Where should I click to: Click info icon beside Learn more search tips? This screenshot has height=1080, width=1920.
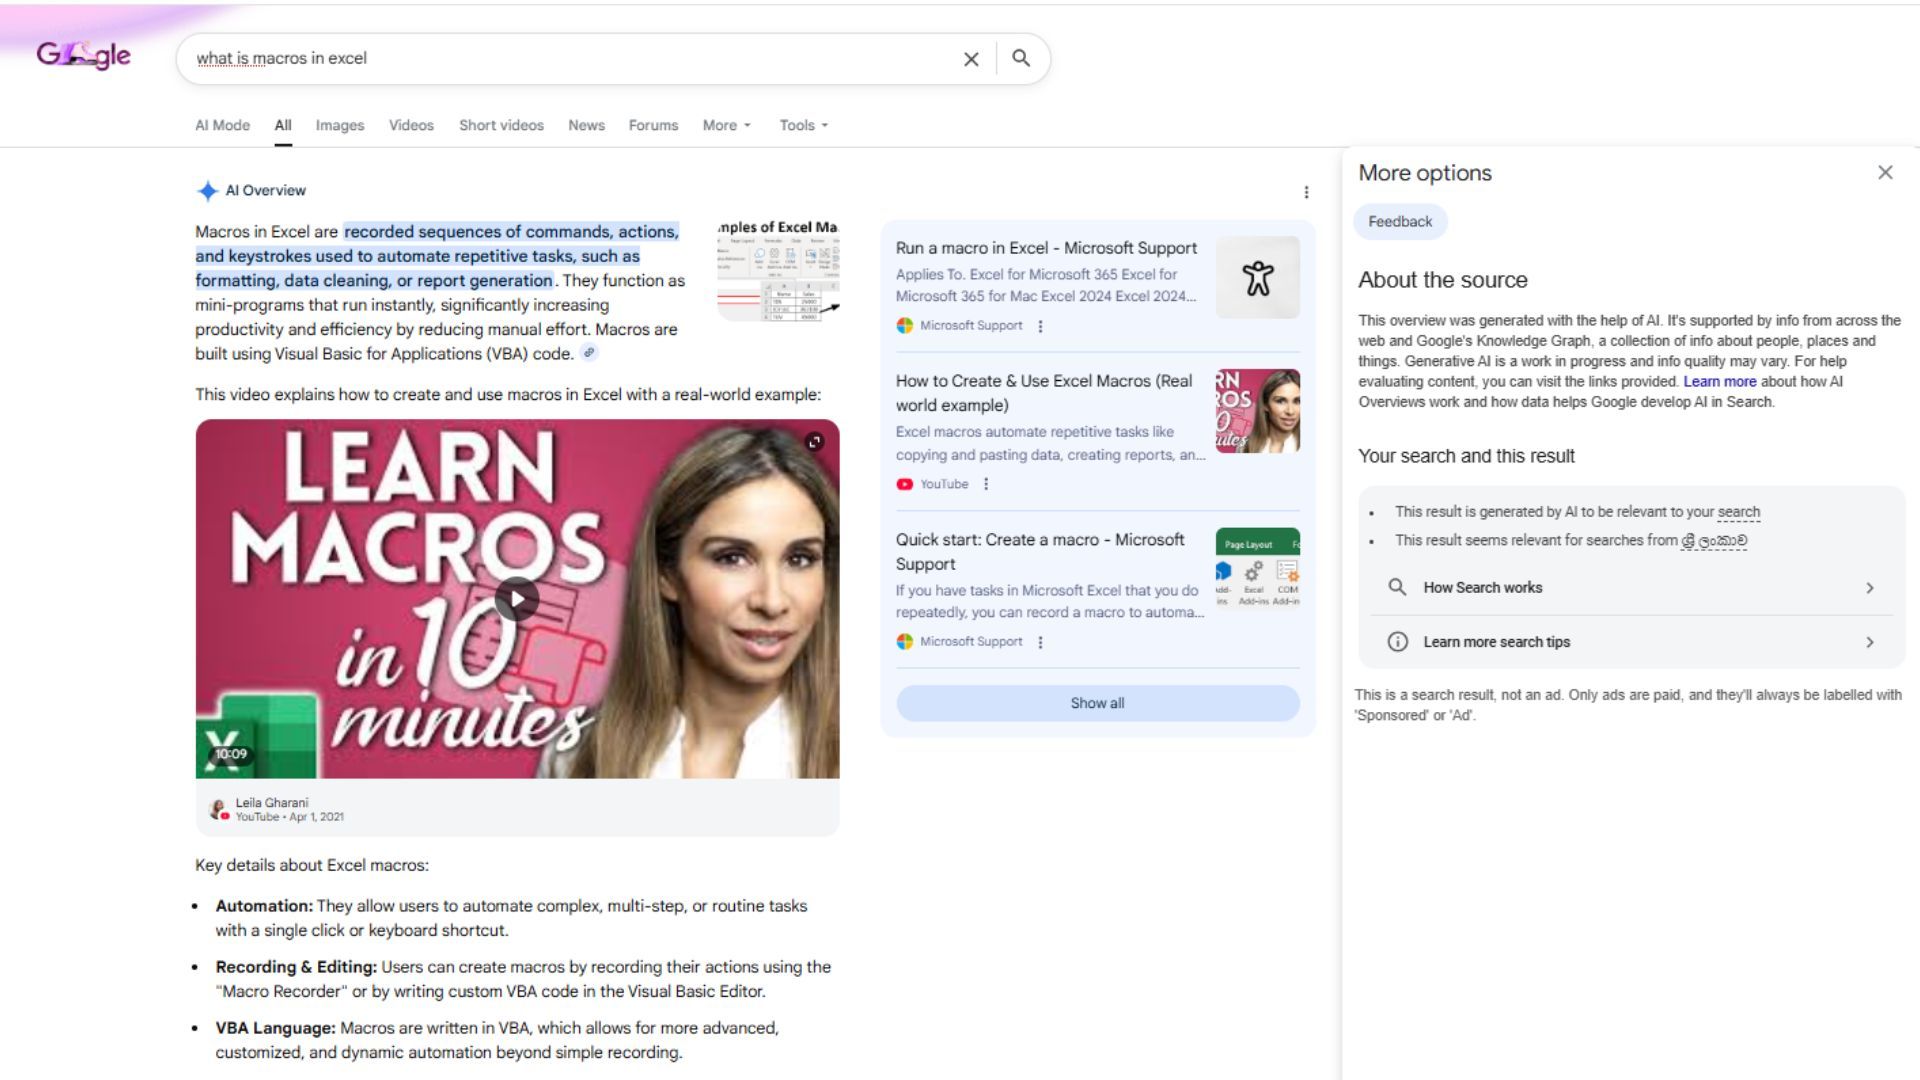[x=1397, y=642]
